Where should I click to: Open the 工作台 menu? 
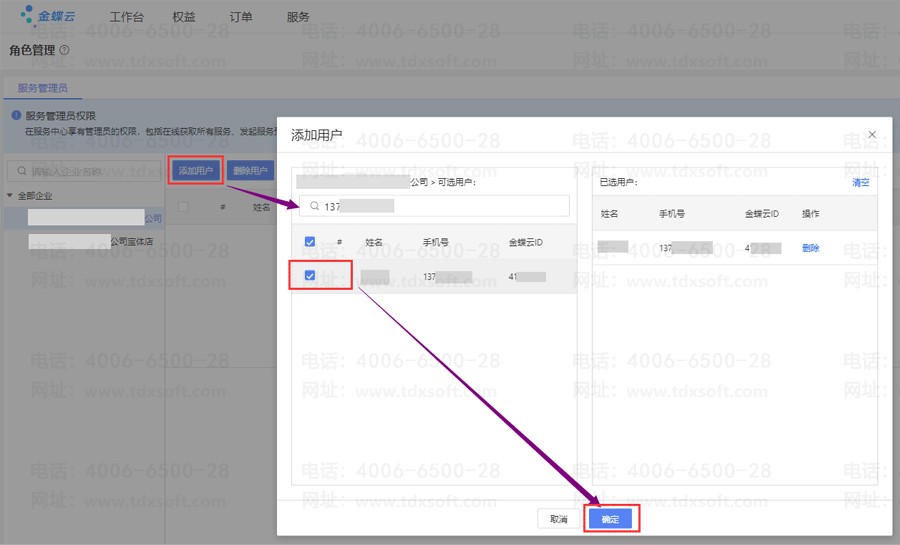click(x=127, y=17)
